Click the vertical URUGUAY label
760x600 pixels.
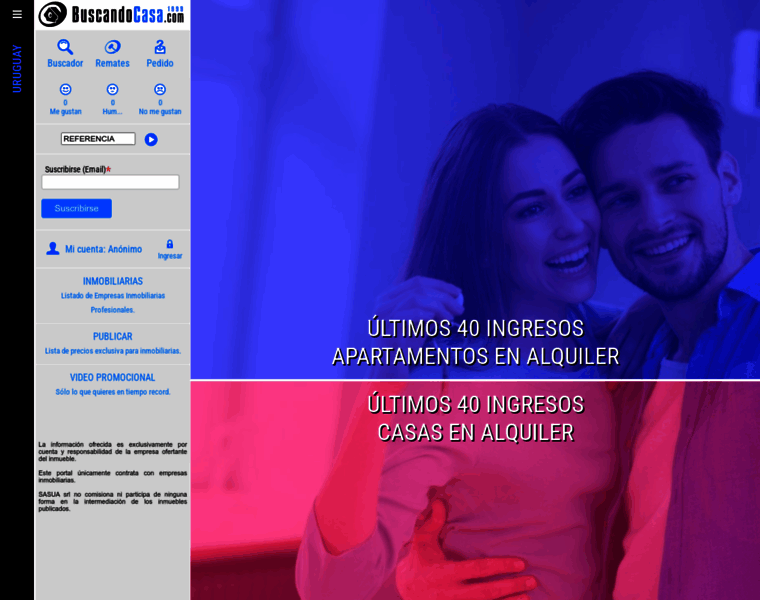click(17, 68)
